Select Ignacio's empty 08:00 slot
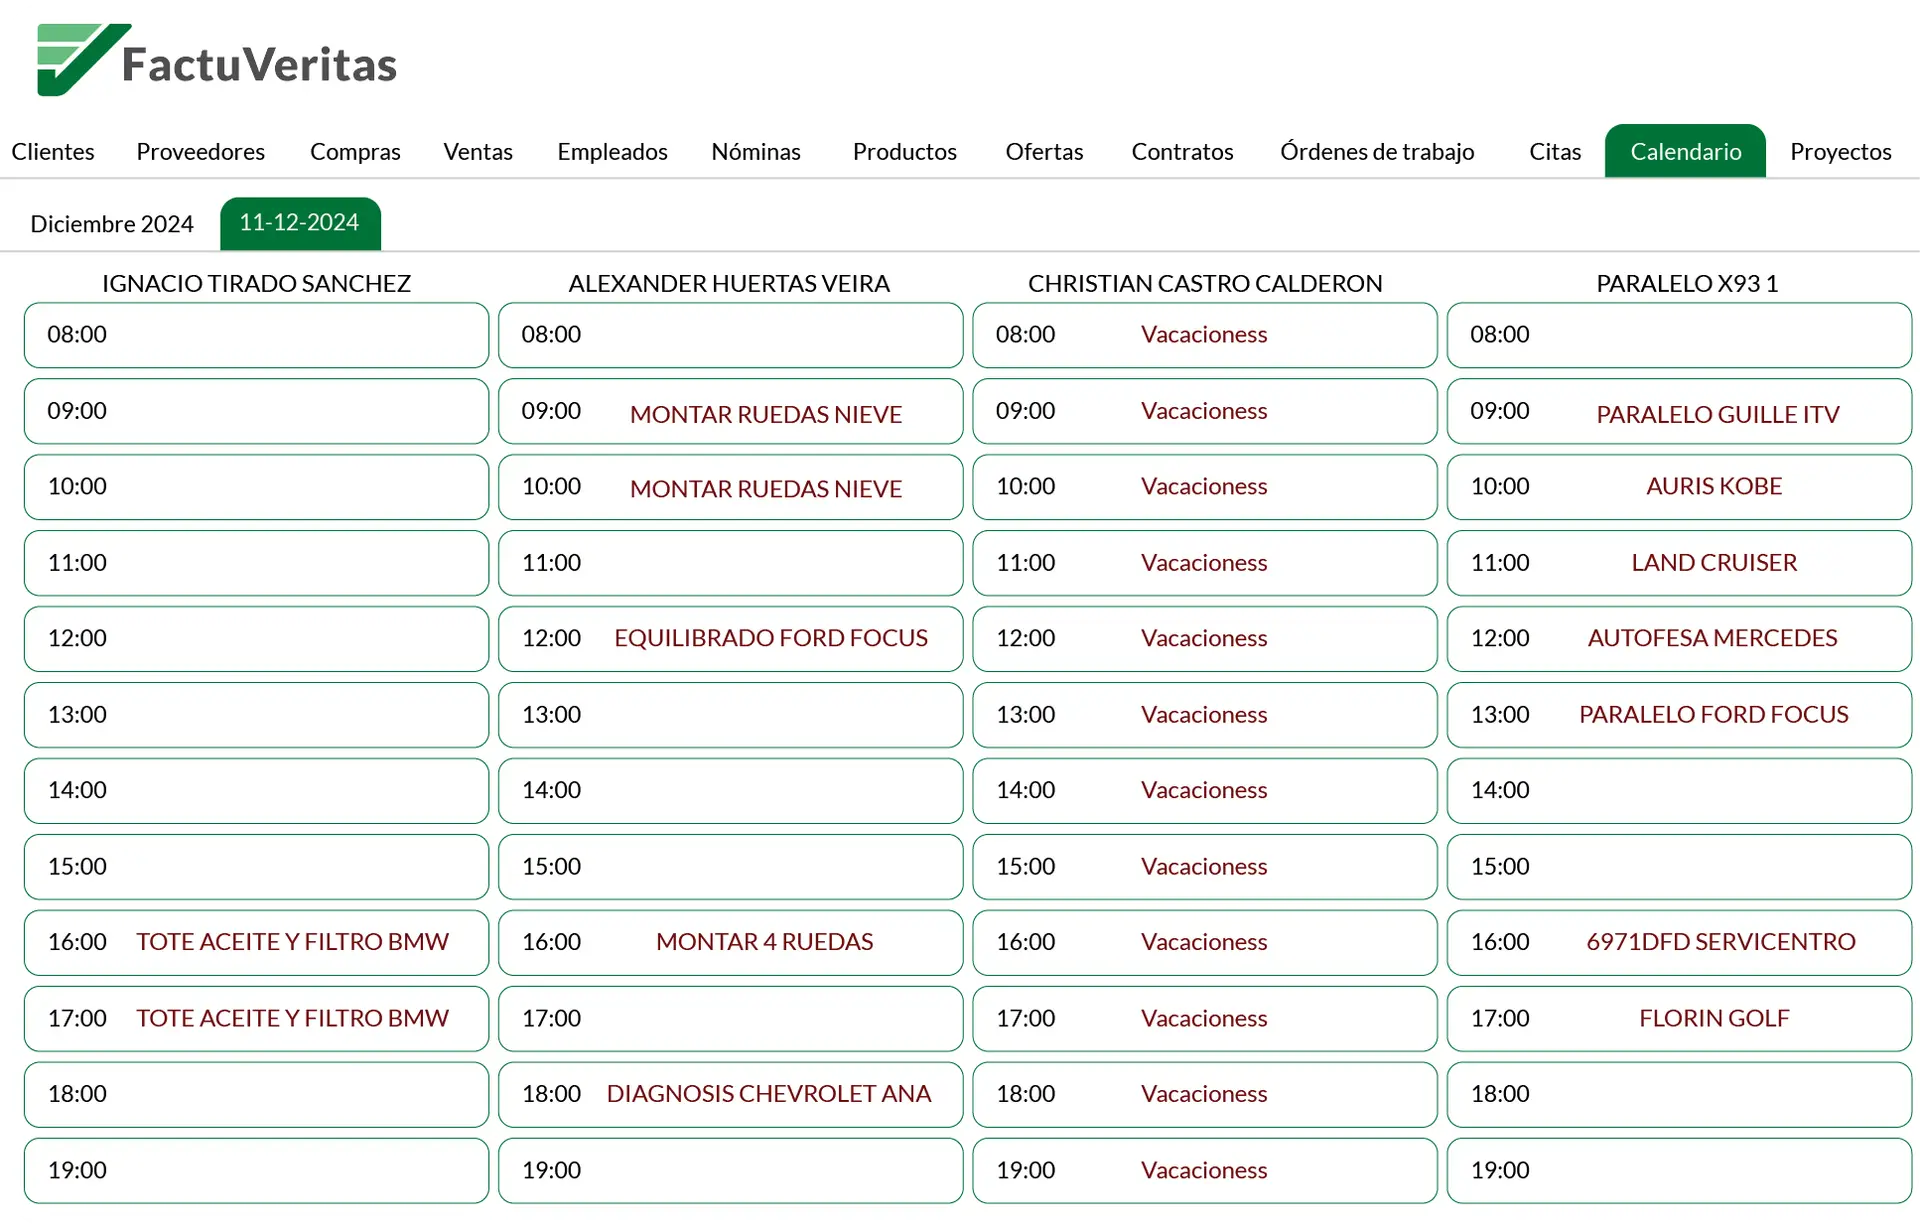Screen dimensions: 1920x1229 click(x=256, y=335)
